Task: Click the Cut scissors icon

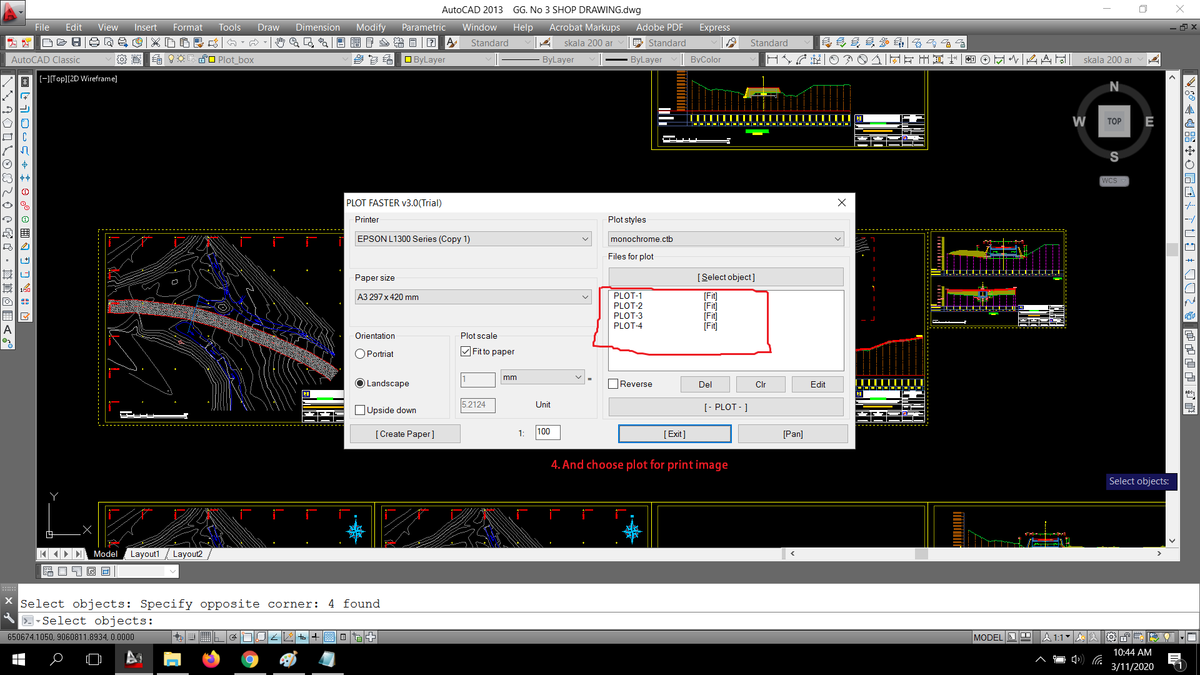Action: pyautogui.click(x=156, y=43)
